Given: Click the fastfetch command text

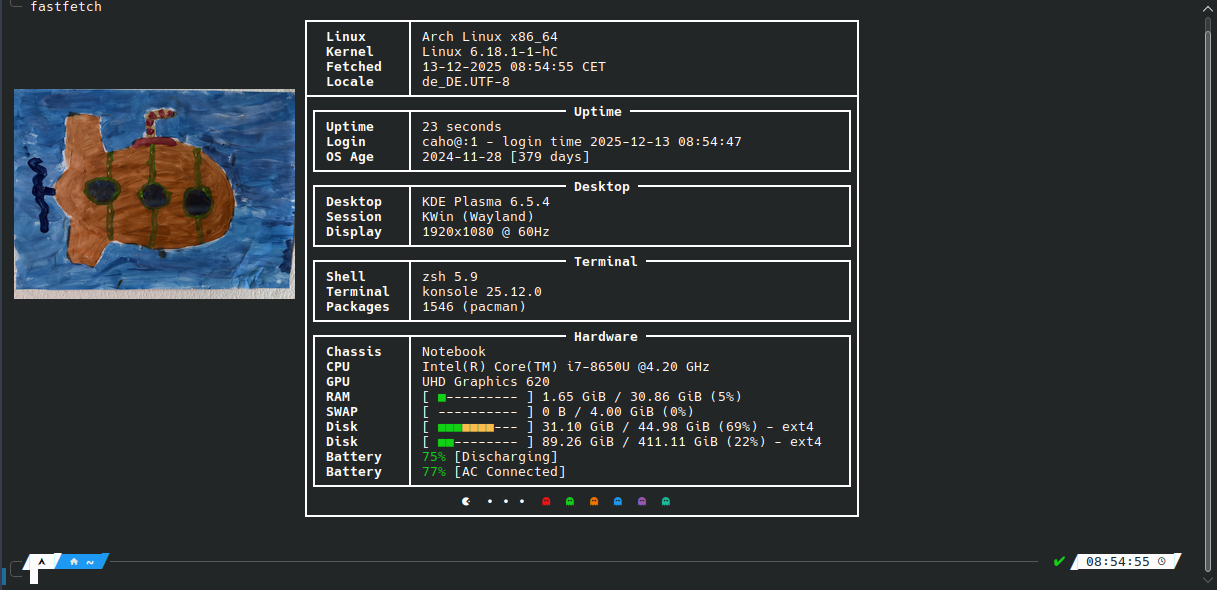Looking at the screenshot, I should click(x=66, y=7).
